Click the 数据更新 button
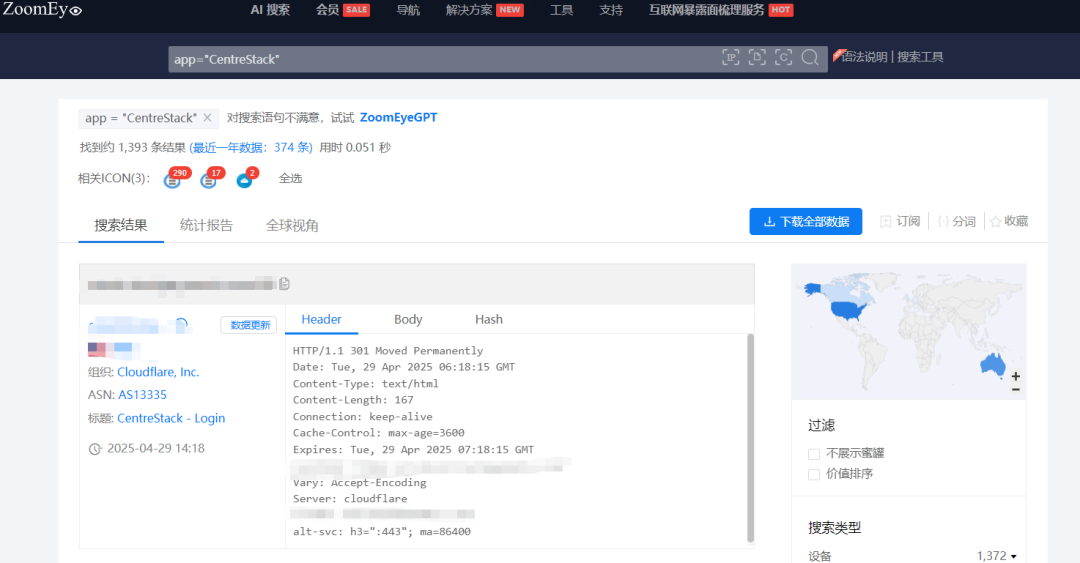 coord(249,325)
